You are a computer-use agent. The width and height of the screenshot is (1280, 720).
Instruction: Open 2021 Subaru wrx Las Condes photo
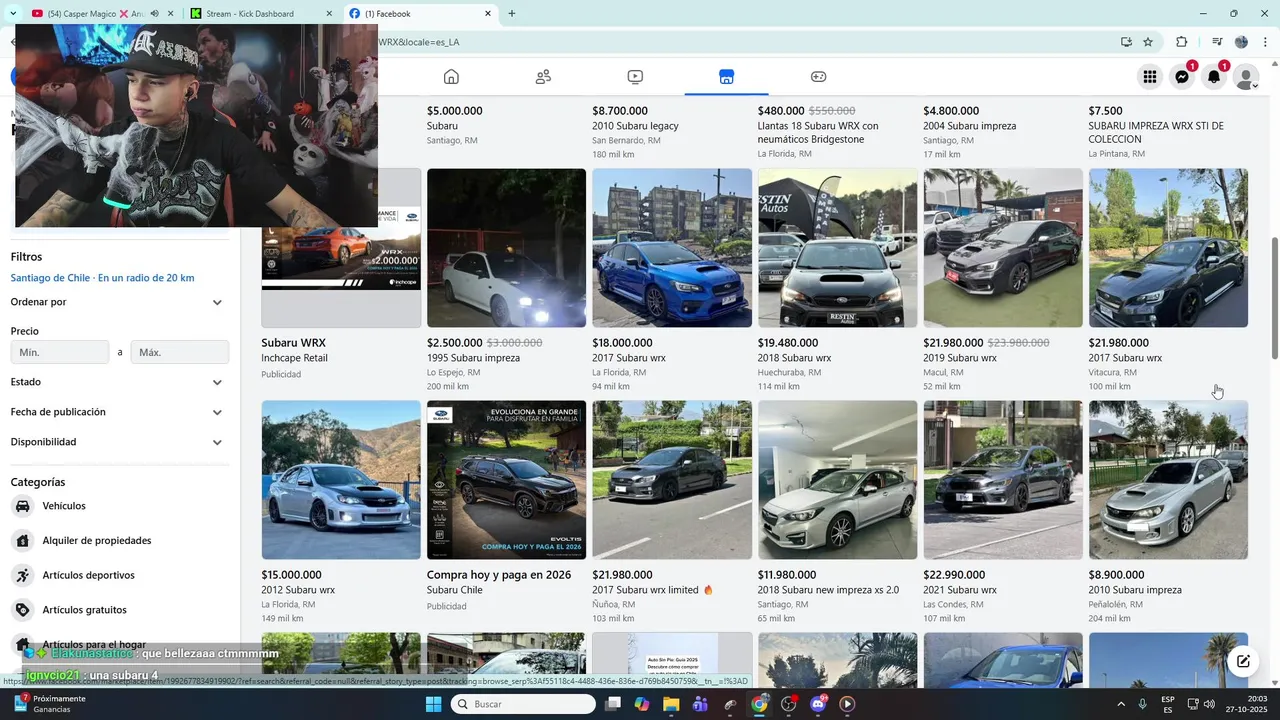tap(1003, 480)
